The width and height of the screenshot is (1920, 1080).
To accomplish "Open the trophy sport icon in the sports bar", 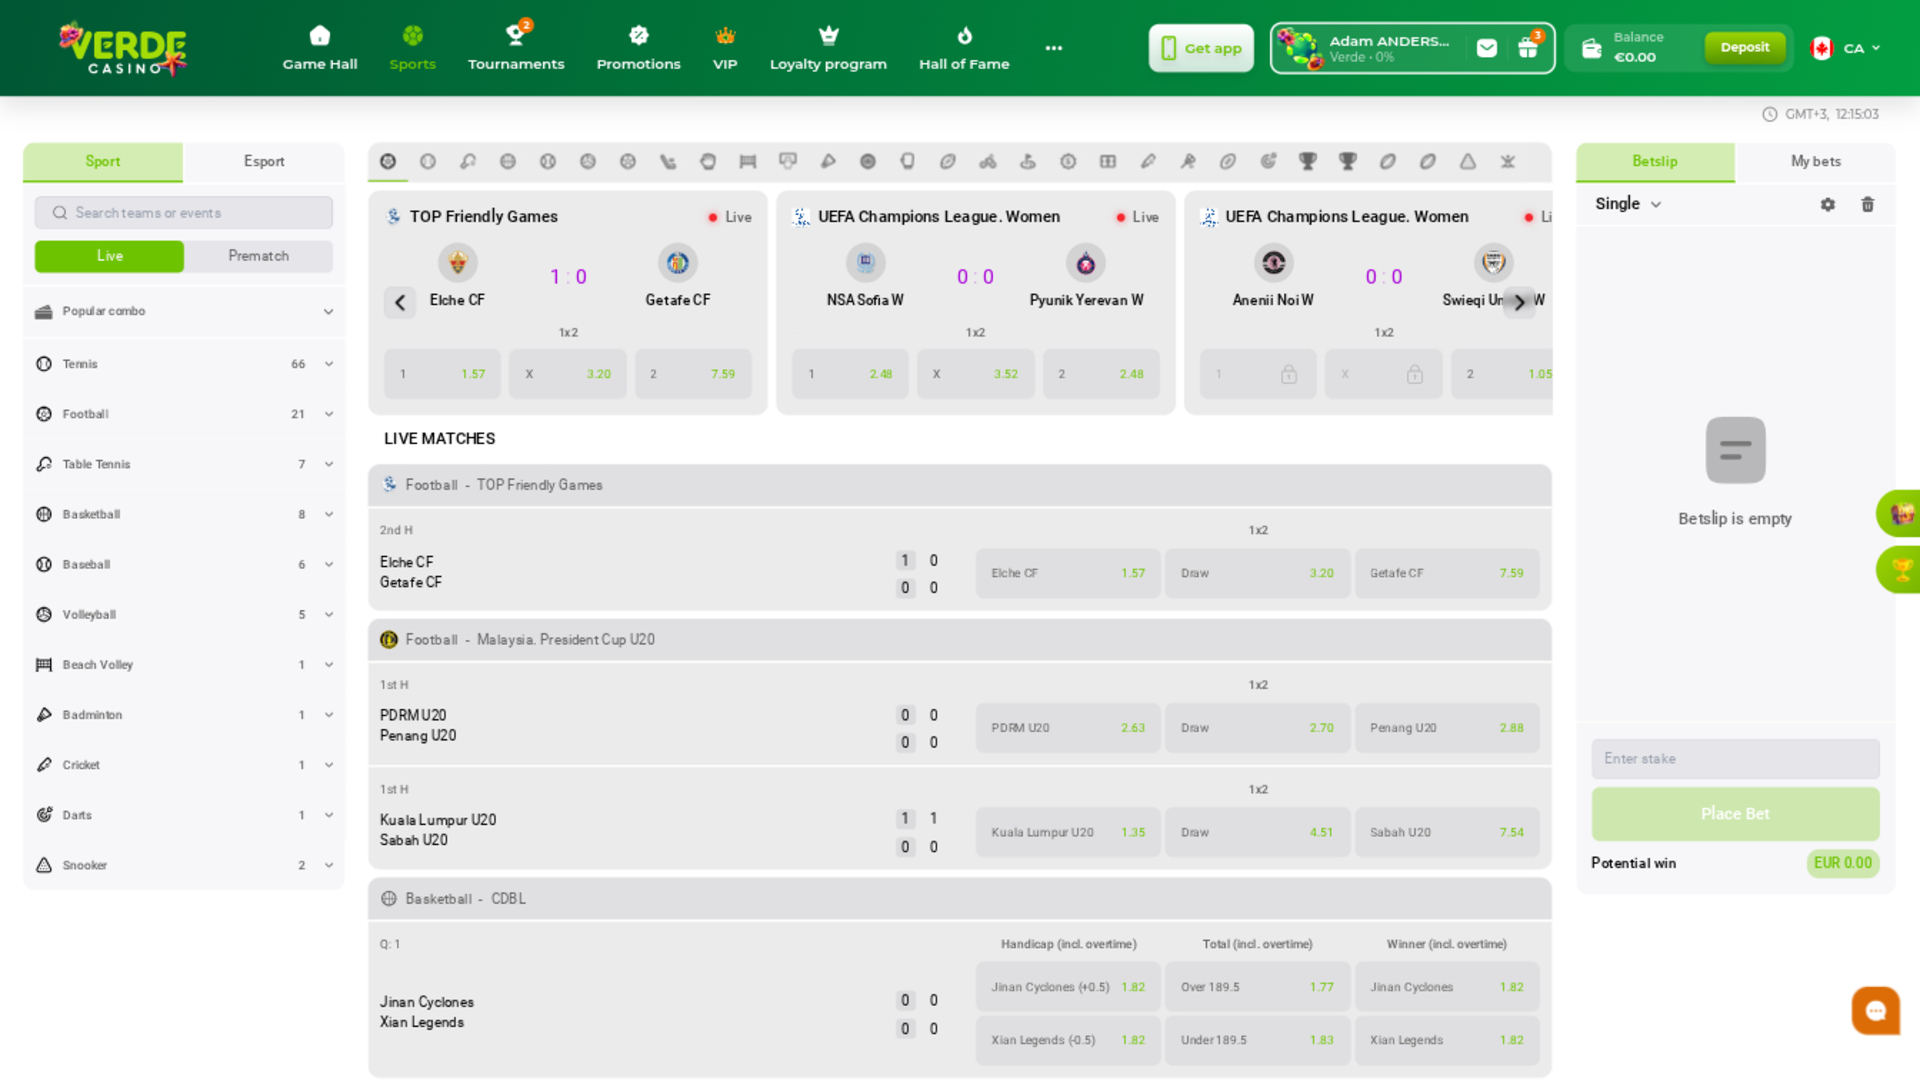I will pyautogui.click(x=1307, y=161).
